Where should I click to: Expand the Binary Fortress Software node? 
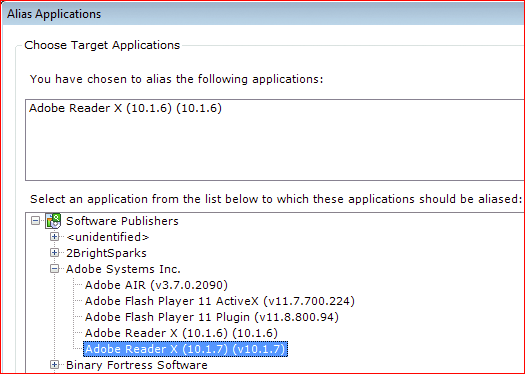click(x=54, y=365)
